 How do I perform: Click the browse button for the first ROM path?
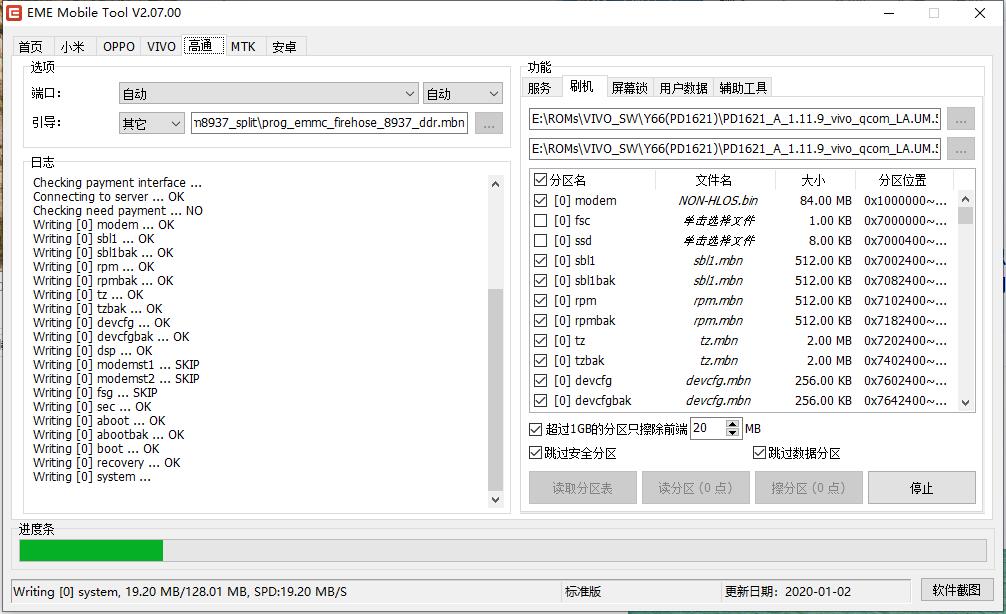coord(960,119)
